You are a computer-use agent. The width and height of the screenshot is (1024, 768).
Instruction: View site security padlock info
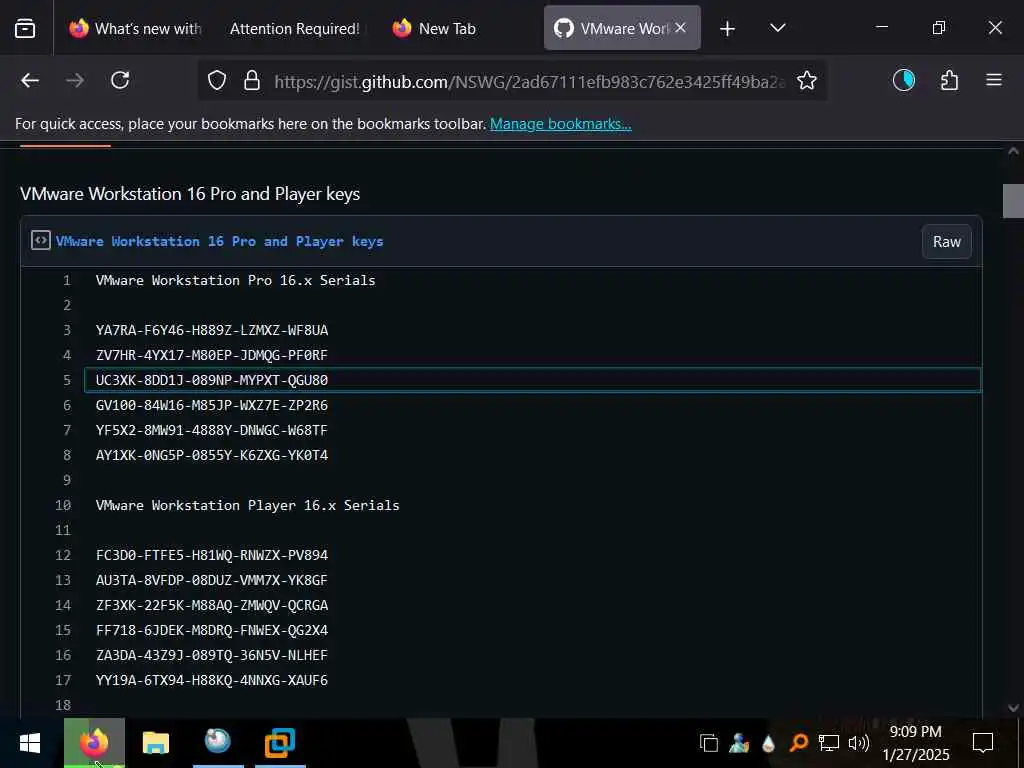pyautogui.click(x=251, y=80)
